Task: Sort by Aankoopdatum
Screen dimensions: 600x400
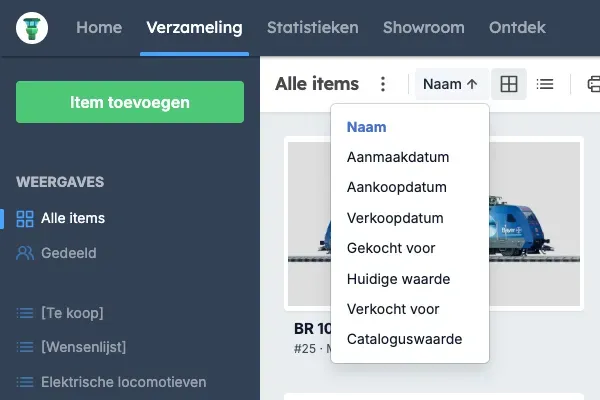Action: coord(397,187)
